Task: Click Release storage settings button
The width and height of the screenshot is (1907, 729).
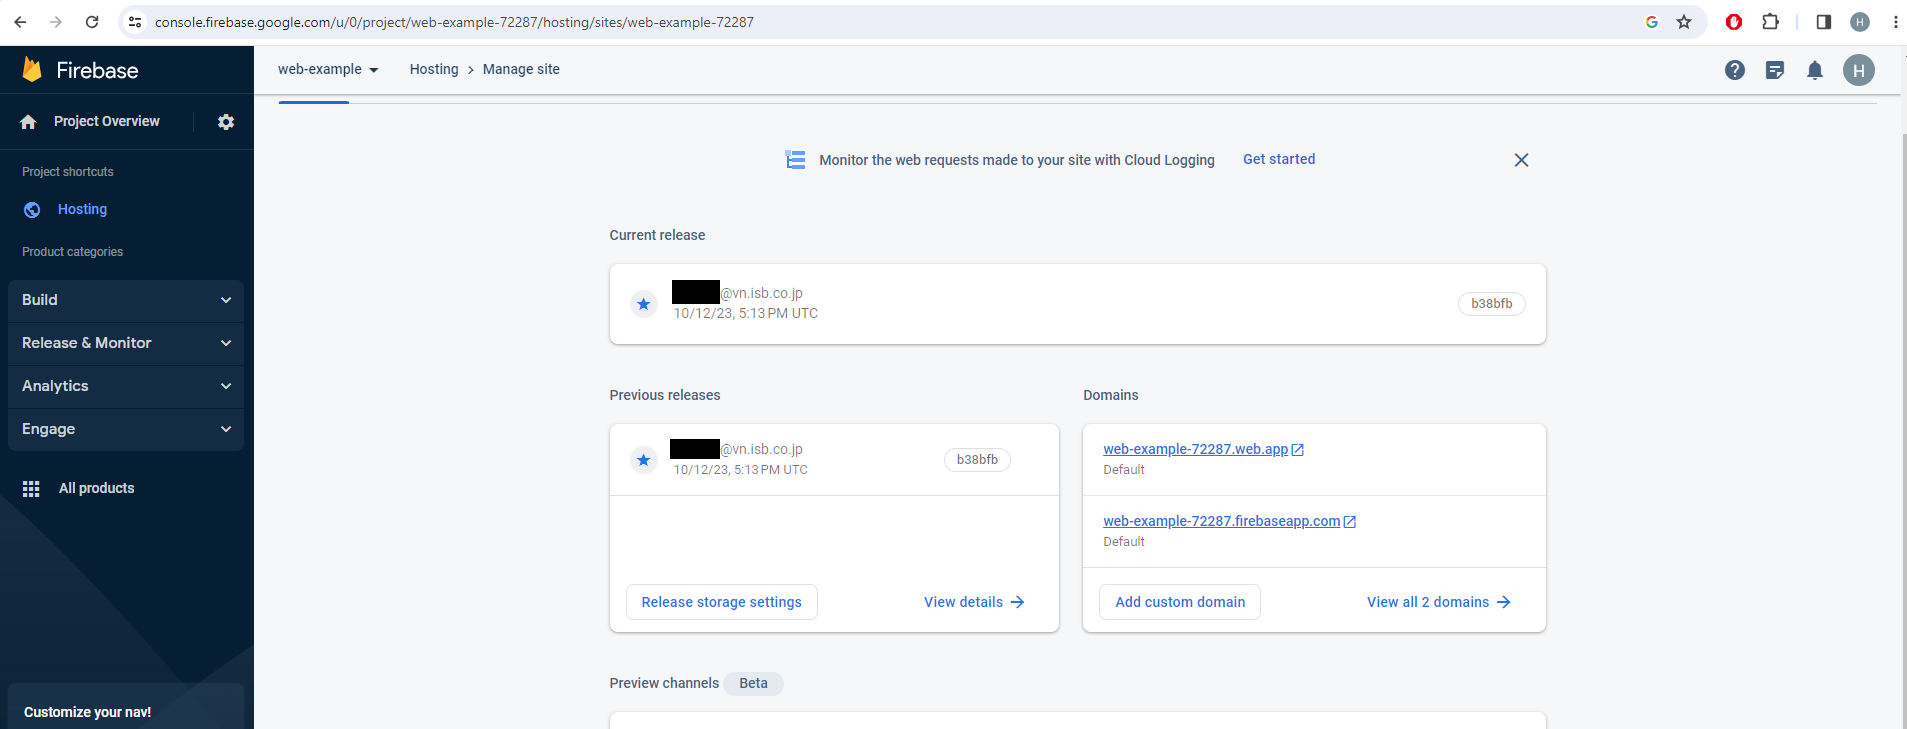Action: coord(721,602)
